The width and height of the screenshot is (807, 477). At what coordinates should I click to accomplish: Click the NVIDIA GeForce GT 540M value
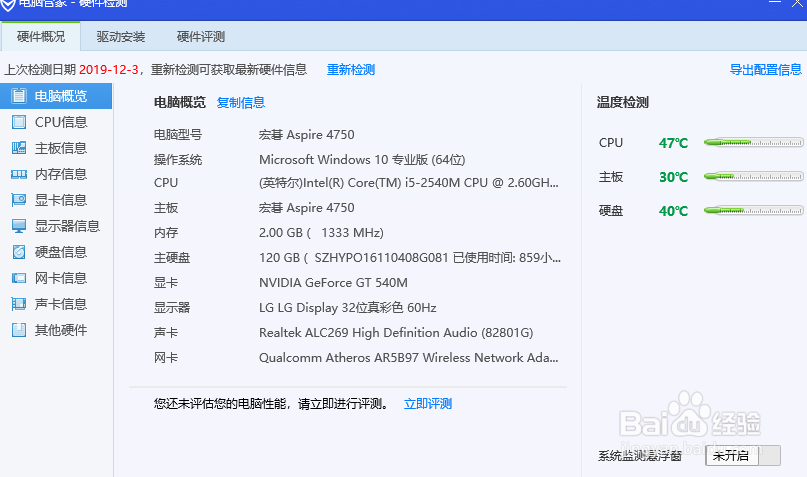[x=333, y=282]
